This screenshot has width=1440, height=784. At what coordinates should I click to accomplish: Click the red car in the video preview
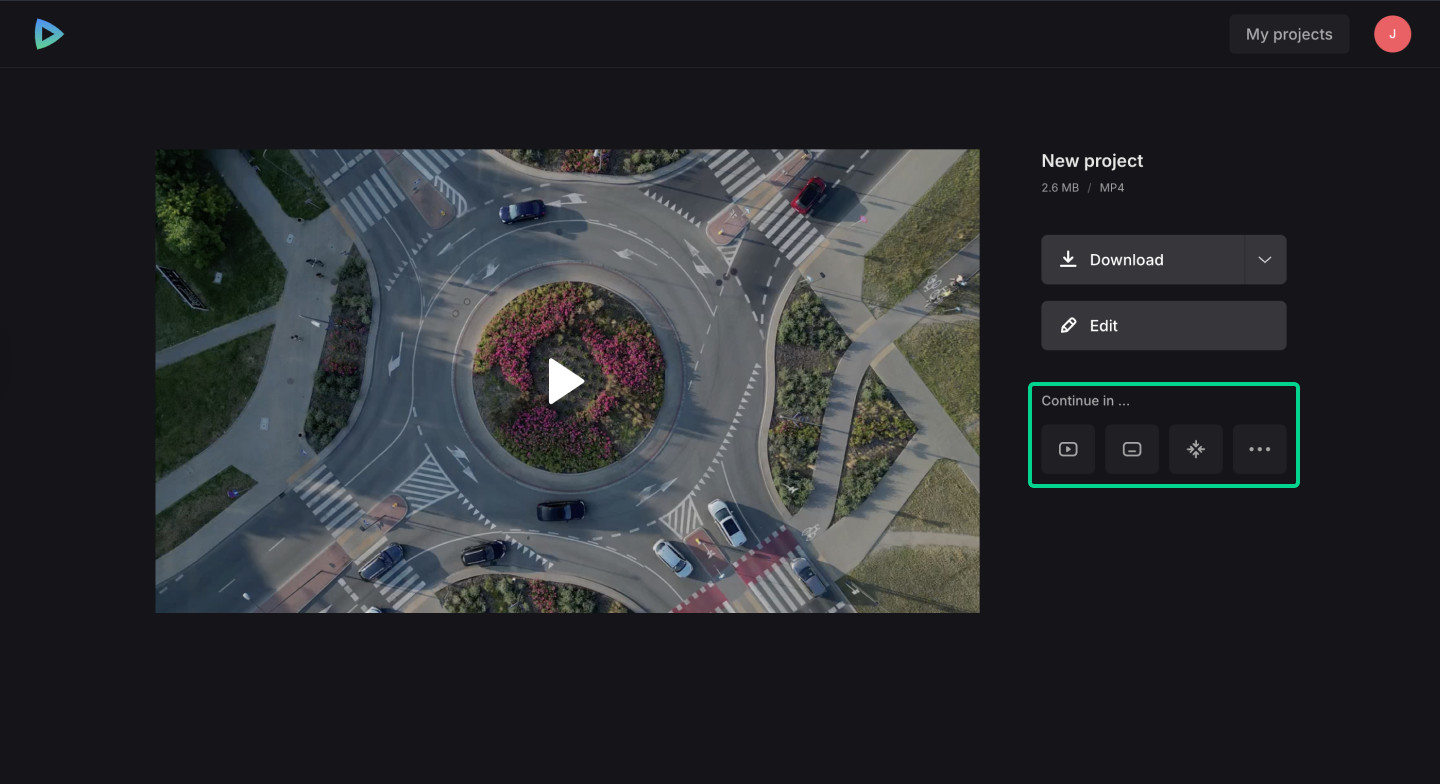click(x=808, y=194)
